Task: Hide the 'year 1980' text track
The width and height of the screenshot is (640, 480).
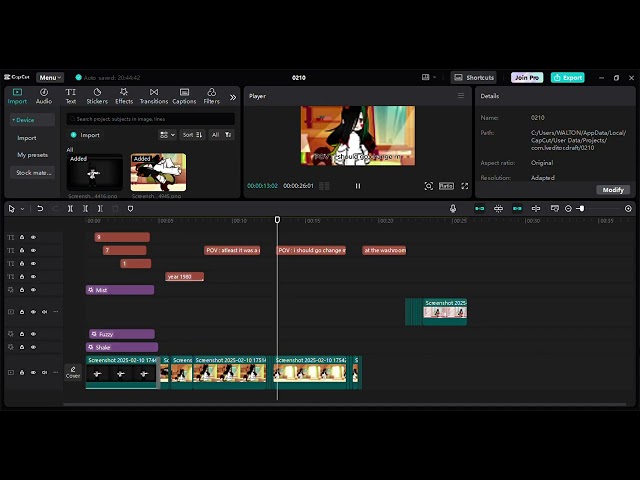Action: (33, 277)
